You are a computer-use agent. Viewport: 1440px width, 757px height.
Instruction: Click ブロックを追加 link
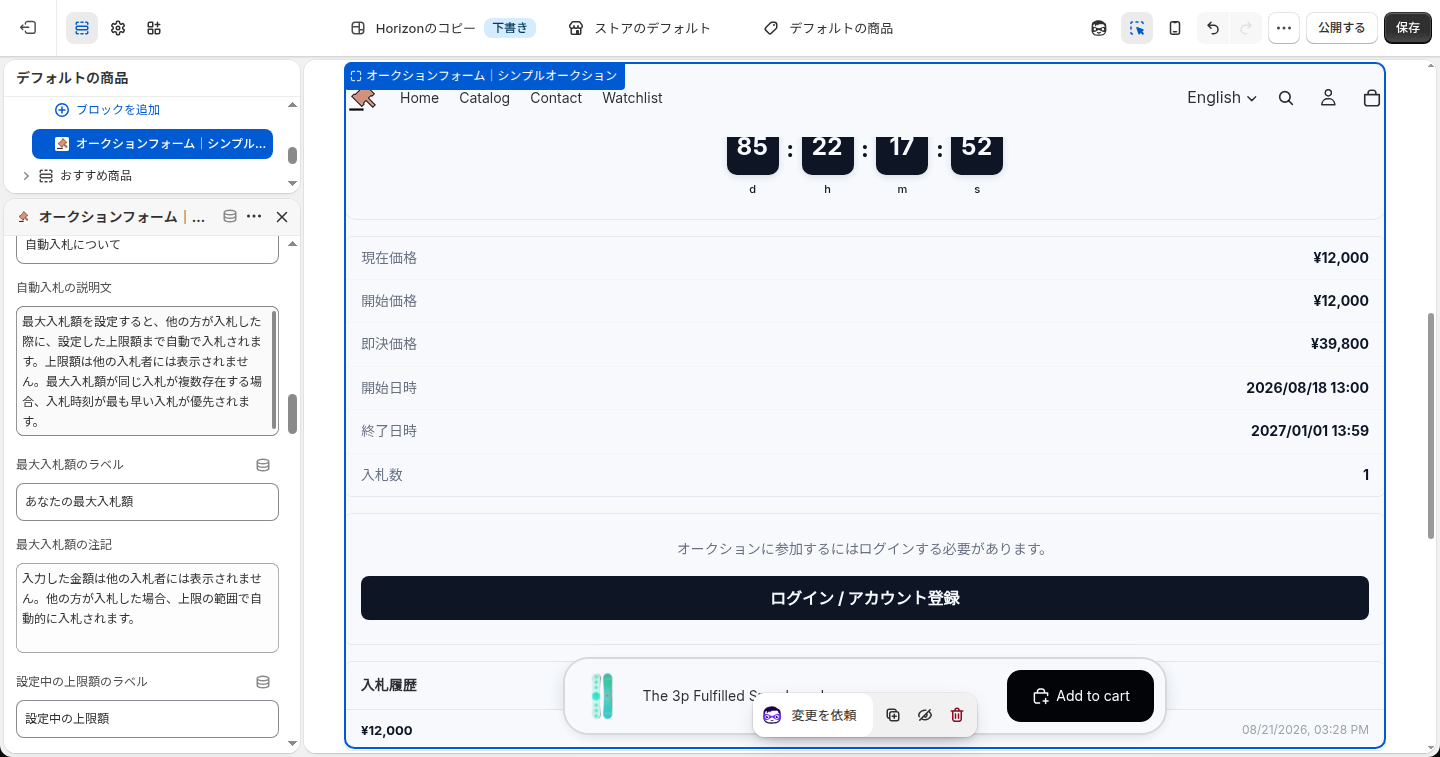107,110
